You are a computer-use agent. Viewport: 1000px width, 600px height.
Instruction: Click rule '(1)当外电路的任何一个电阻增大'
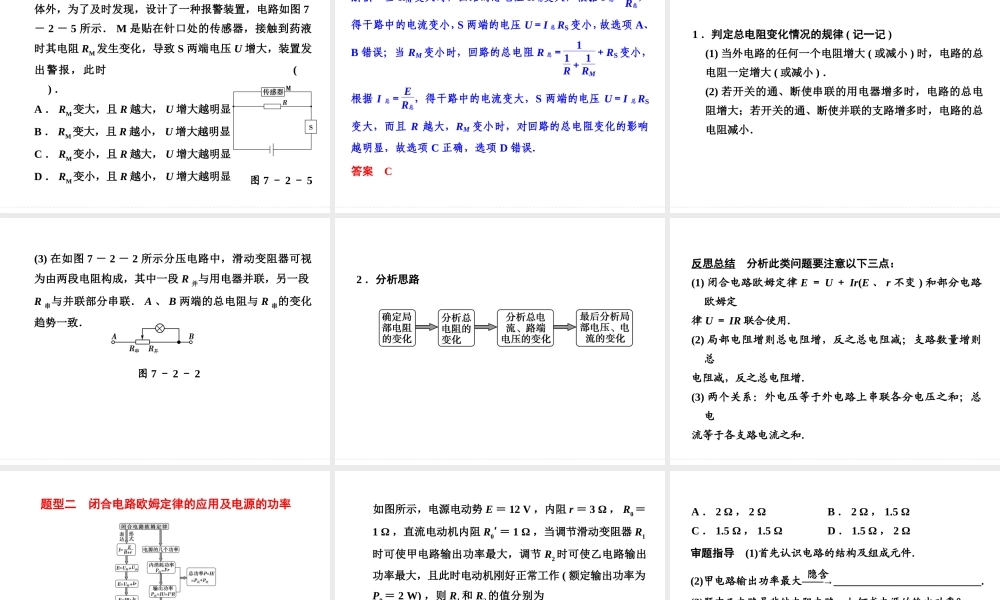point(844,62)
